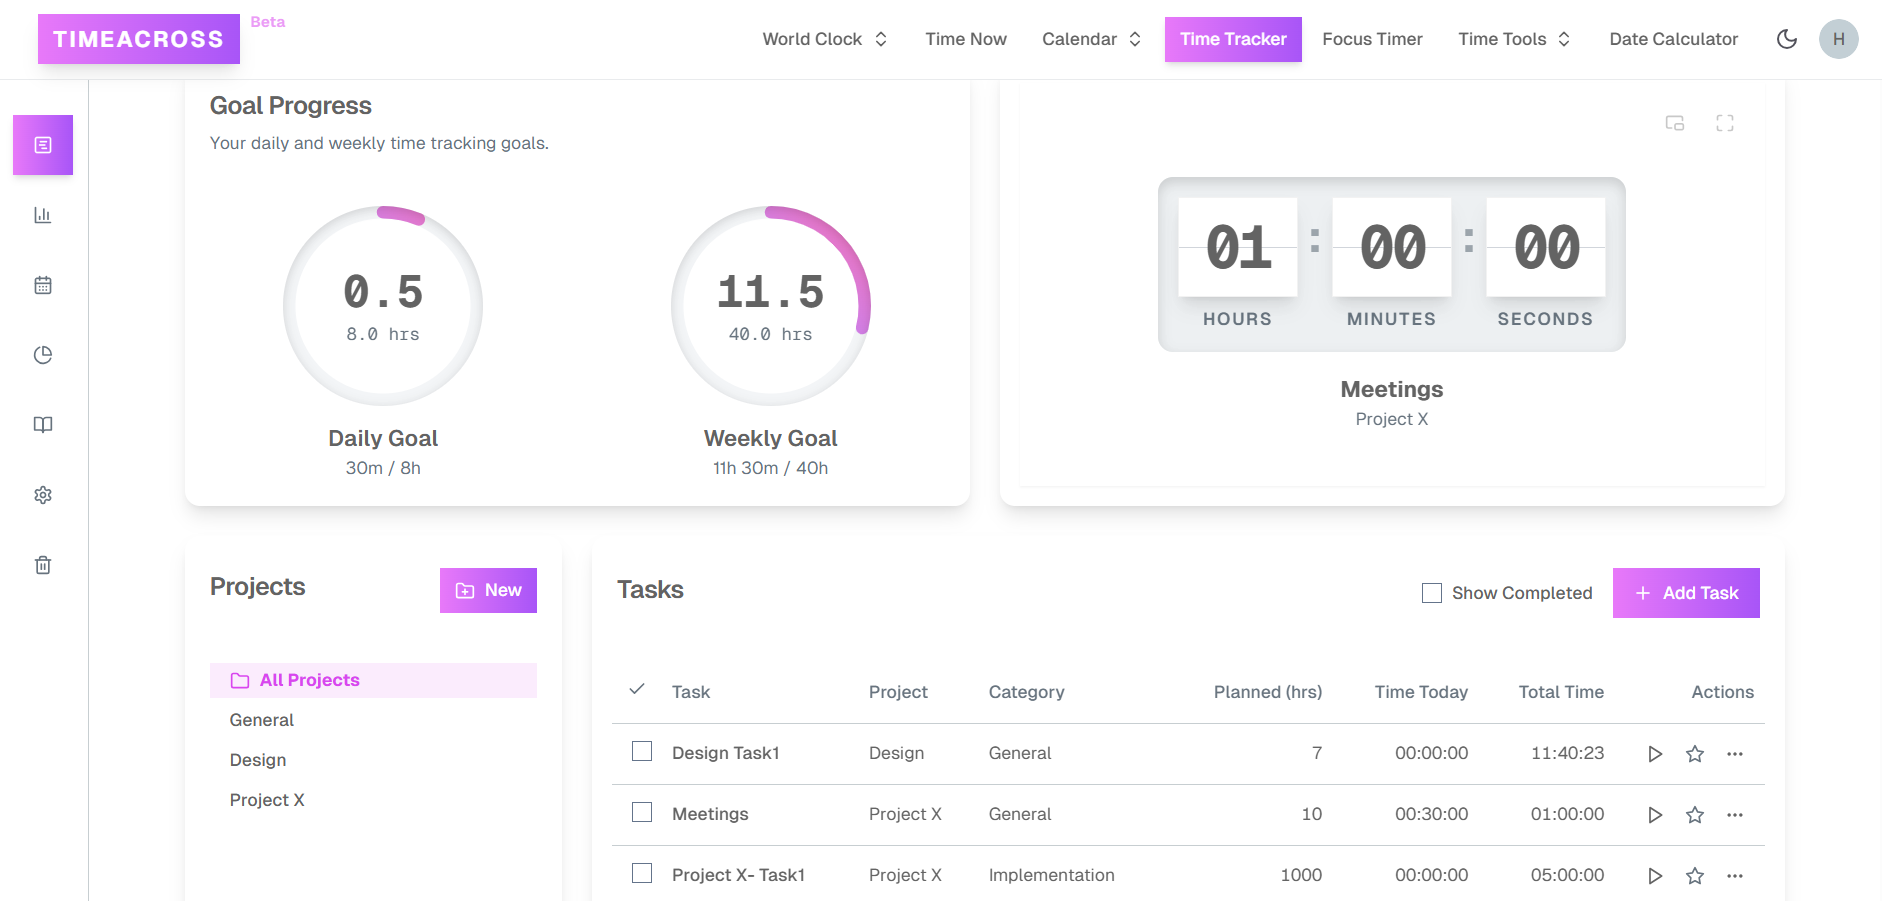This screenshot has height=901, width=1882.
Task: Expand Time Tools dropdown
Action: 1514,39
